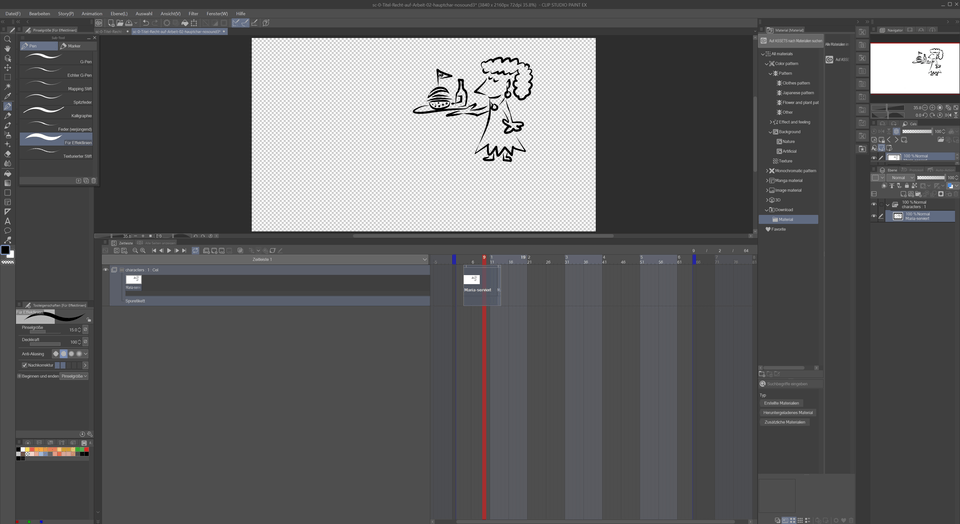Select the Kalligraphie pen preset
The image size is (960, 524).
[x=56, y=111]
